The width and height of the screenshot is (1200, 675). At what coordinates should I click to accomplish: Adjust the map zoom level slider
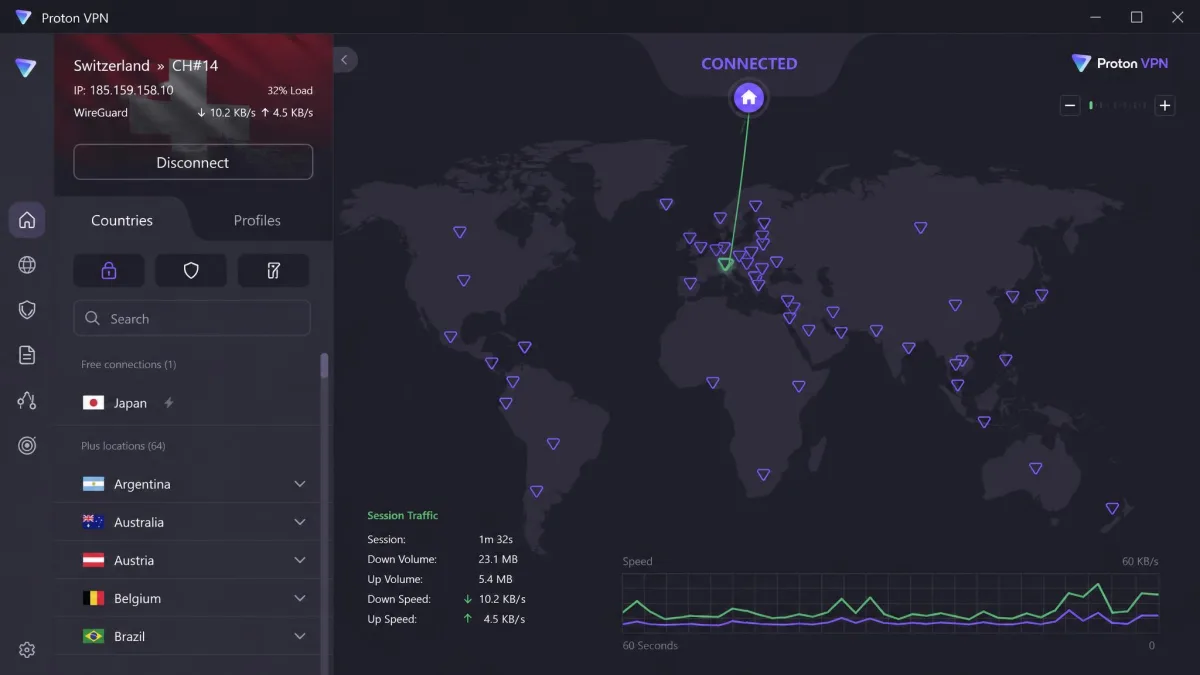[x=1117, y=105]
